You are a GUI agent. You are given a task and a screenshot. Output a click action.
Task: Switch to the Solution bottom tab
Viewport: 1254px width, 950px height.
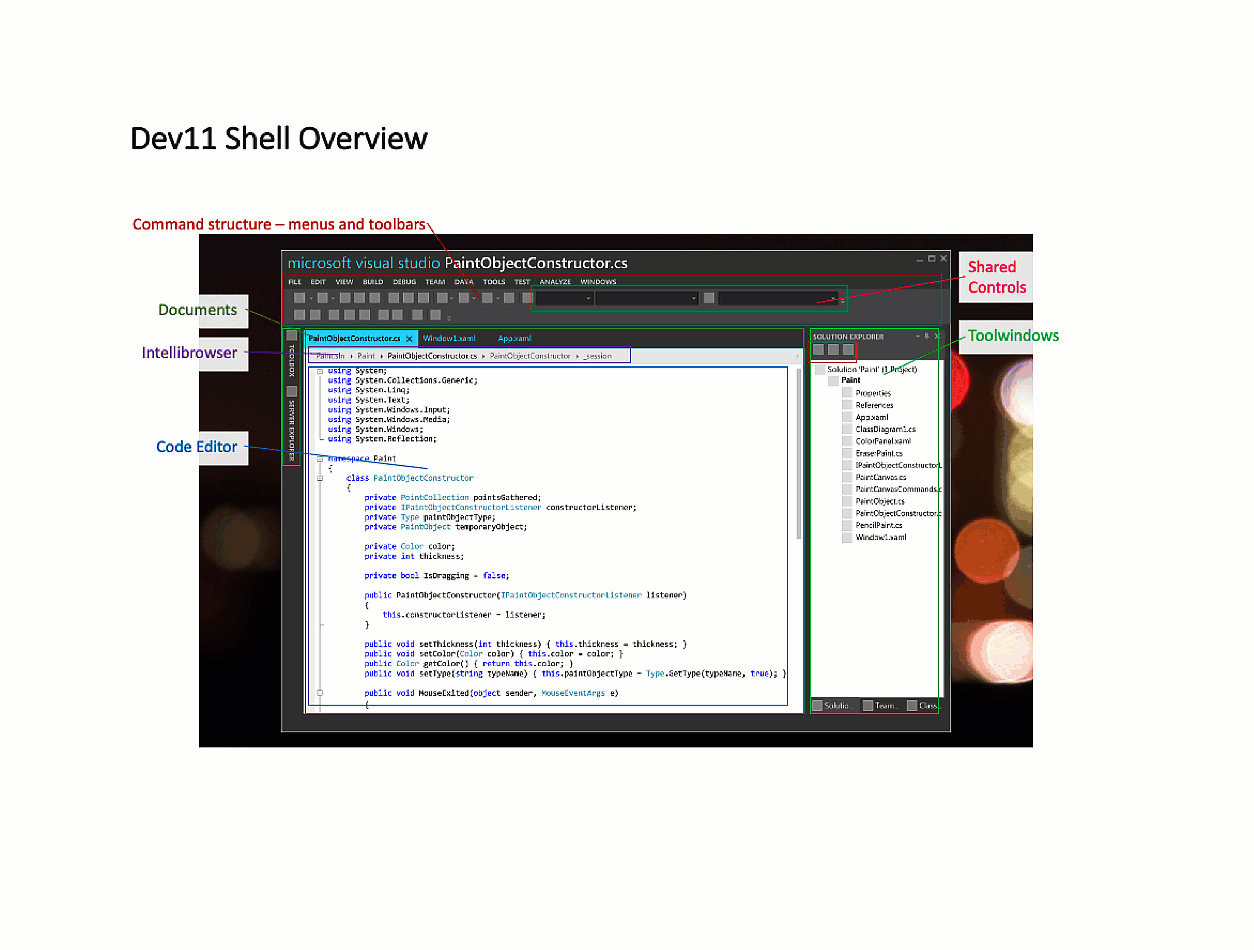click(x=833, y=706)
